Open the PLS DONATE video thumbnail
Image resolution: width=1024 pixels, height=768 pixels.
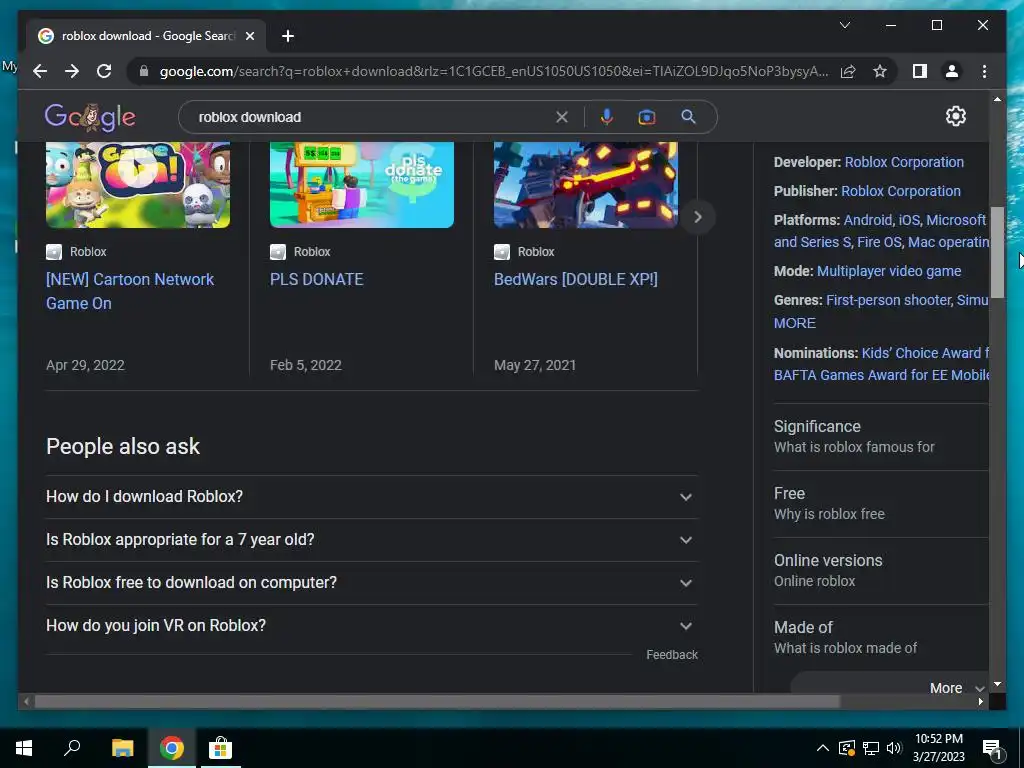(362, 185)
